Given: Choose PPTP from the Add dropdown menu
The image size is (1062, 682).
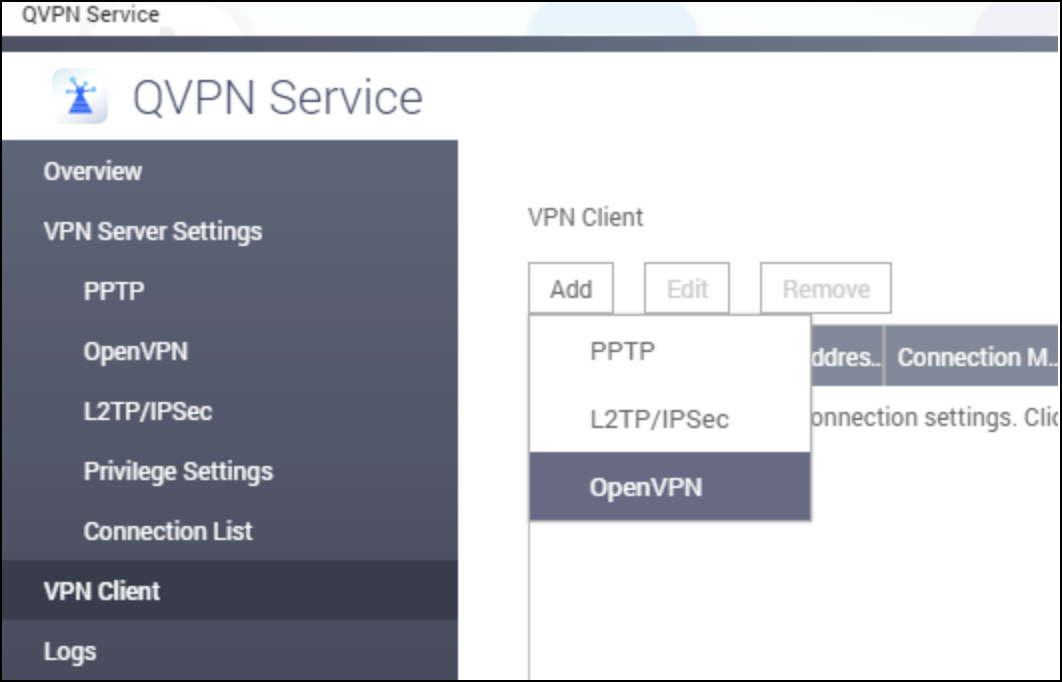Looking at the screenshot, I should [622, 351].
